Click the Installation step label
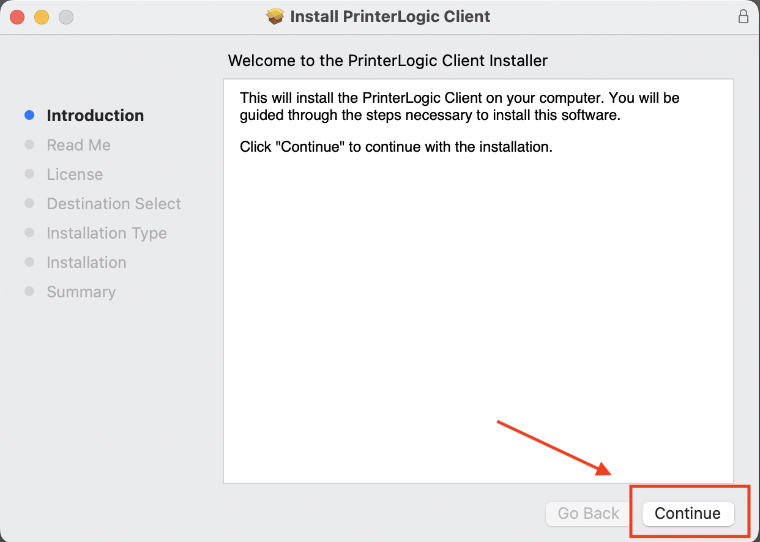Screen dimensions: 760x542 coord(86,262)
